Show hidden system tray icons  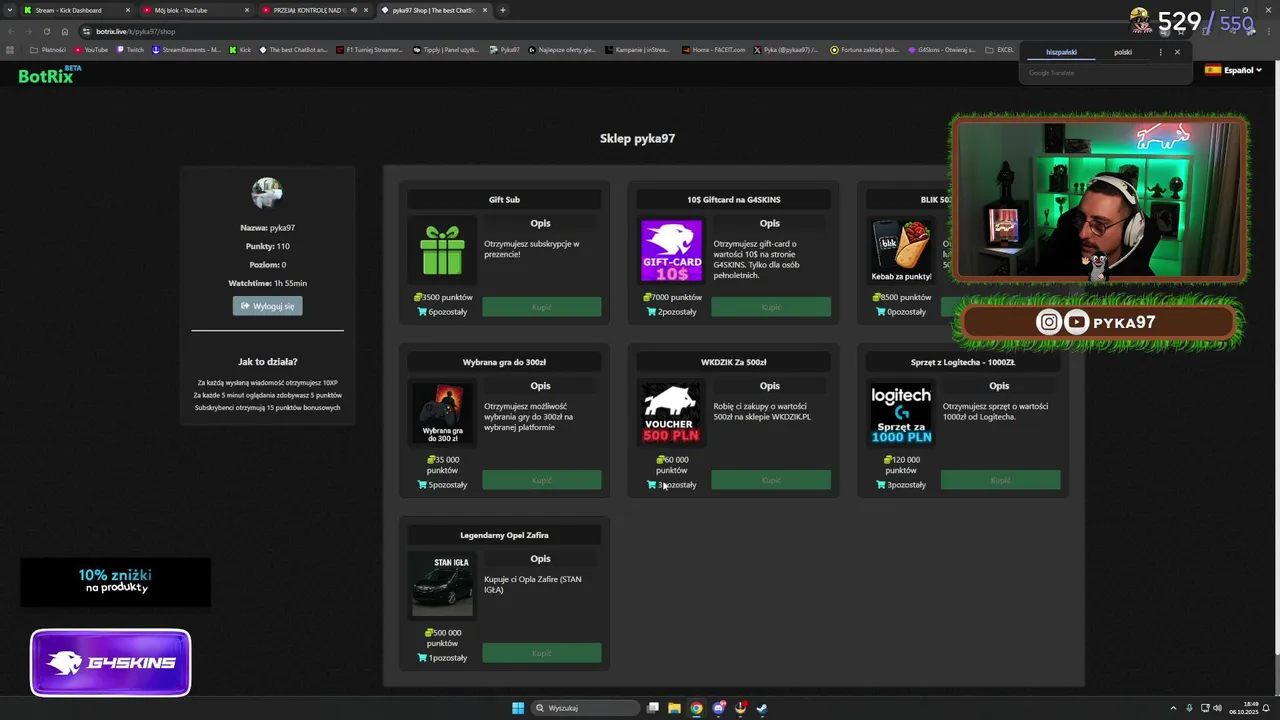[1173, 708]
